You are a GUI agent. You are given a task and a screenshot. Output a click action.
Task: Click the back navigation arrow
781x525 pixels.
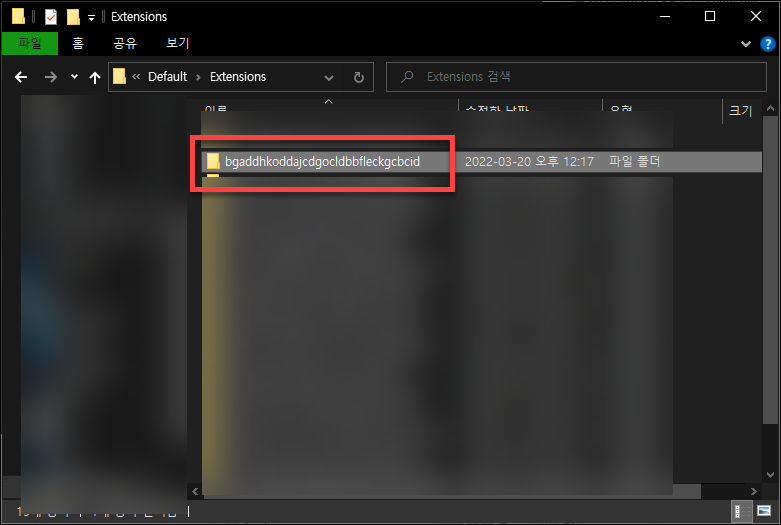click(x=21, y=77)
